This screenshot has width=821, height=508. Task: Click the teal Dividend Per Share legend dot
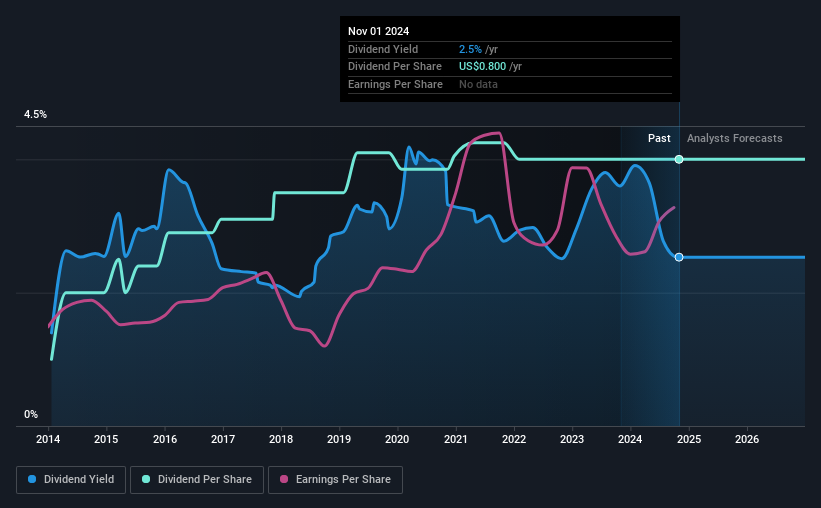146,479
